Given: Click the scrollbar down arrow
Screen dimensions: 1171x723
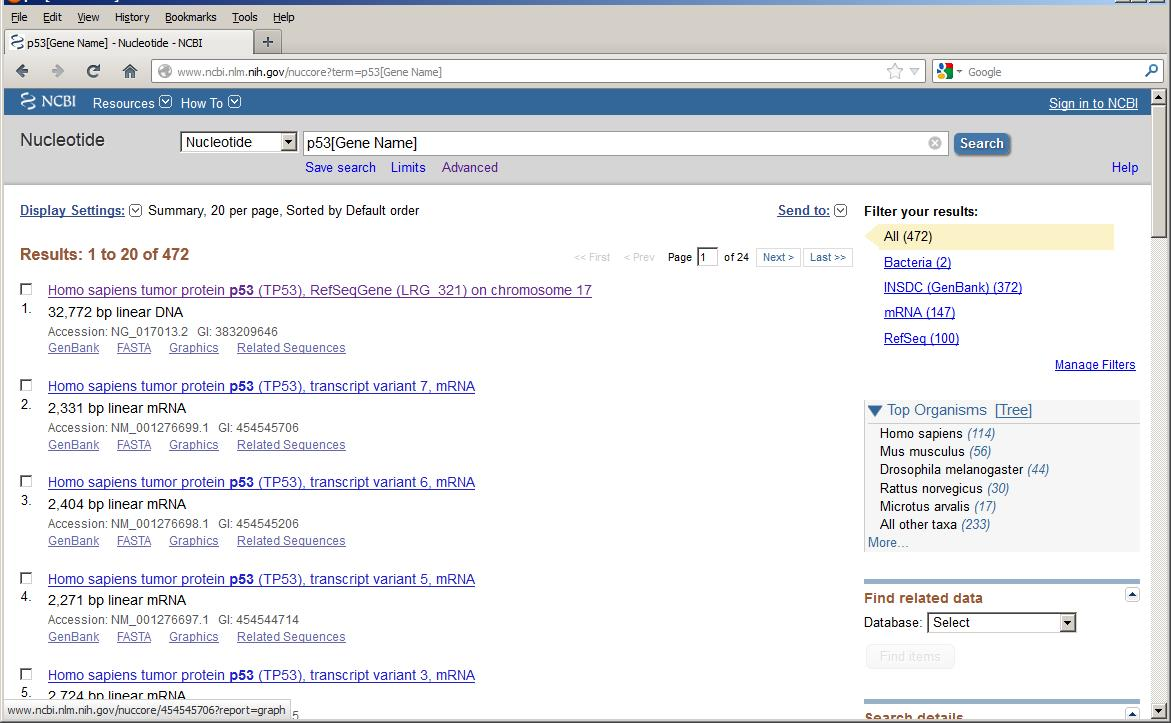Looking at the screenshot, I should (1158, 711).
